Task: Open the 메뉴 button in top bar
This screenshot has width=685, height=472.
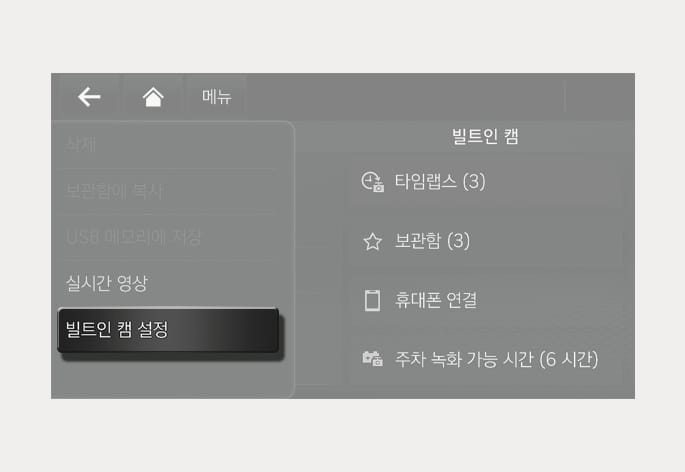Action: pos(217,97)
